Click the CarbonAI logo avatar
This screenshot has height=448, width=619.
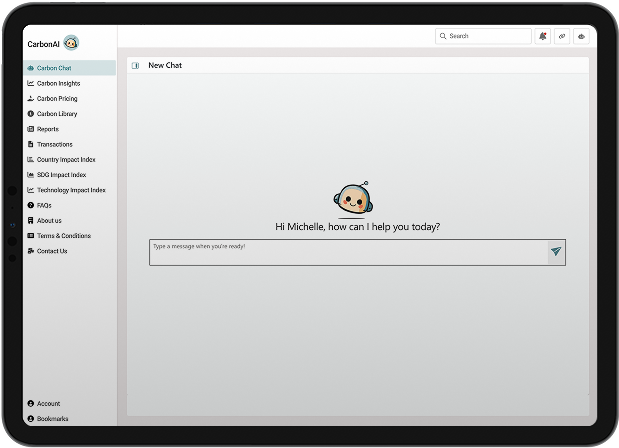pos(71,43)
